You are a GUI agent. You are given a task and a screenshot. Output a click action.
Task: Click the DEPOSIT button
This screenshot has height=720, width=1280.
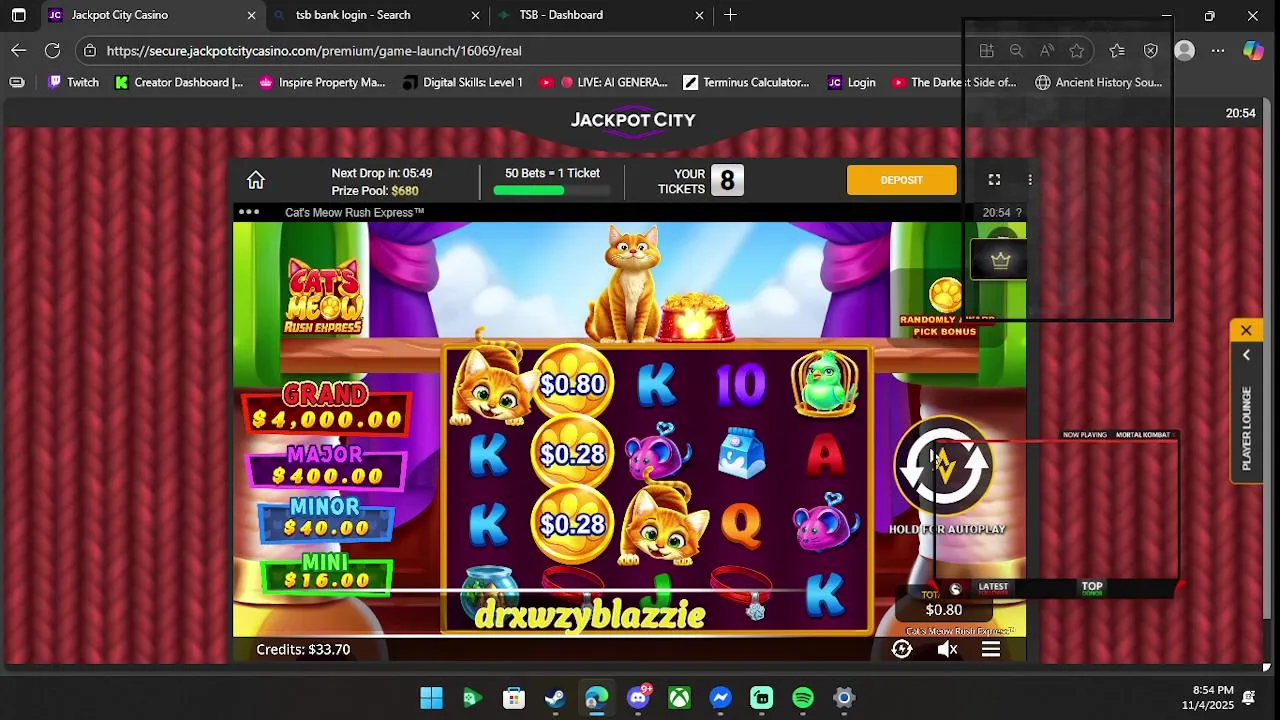pyautogui.click(x=902, y=180)
